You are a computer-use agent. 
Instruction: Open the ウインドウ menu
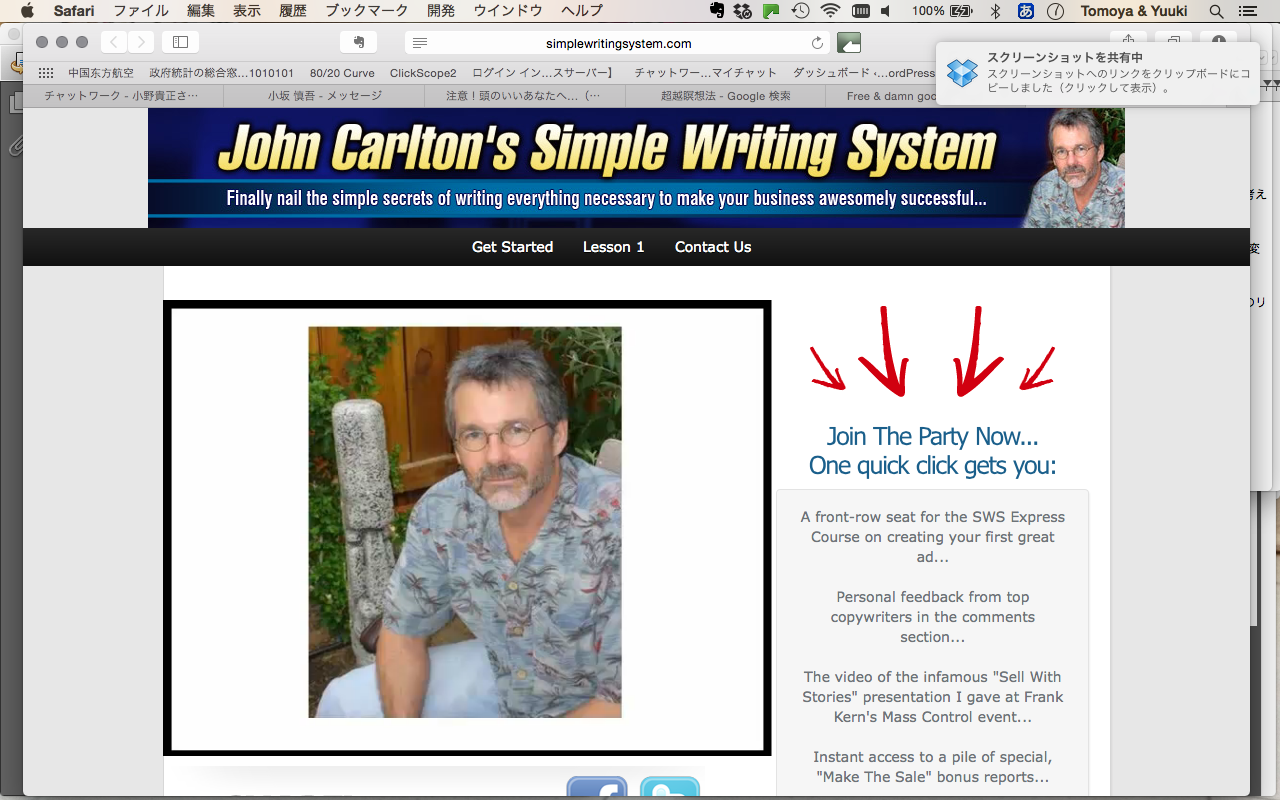point(508,11)
